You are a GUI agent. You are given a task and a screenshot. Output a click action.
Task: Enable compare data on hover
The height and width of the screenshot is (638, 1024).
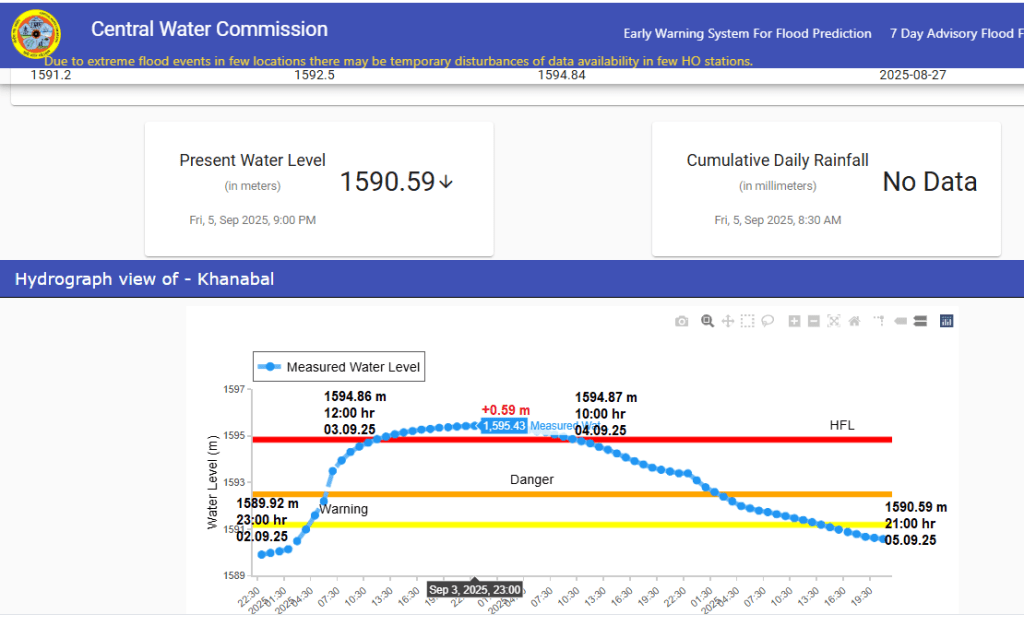[x=920, y=321]
